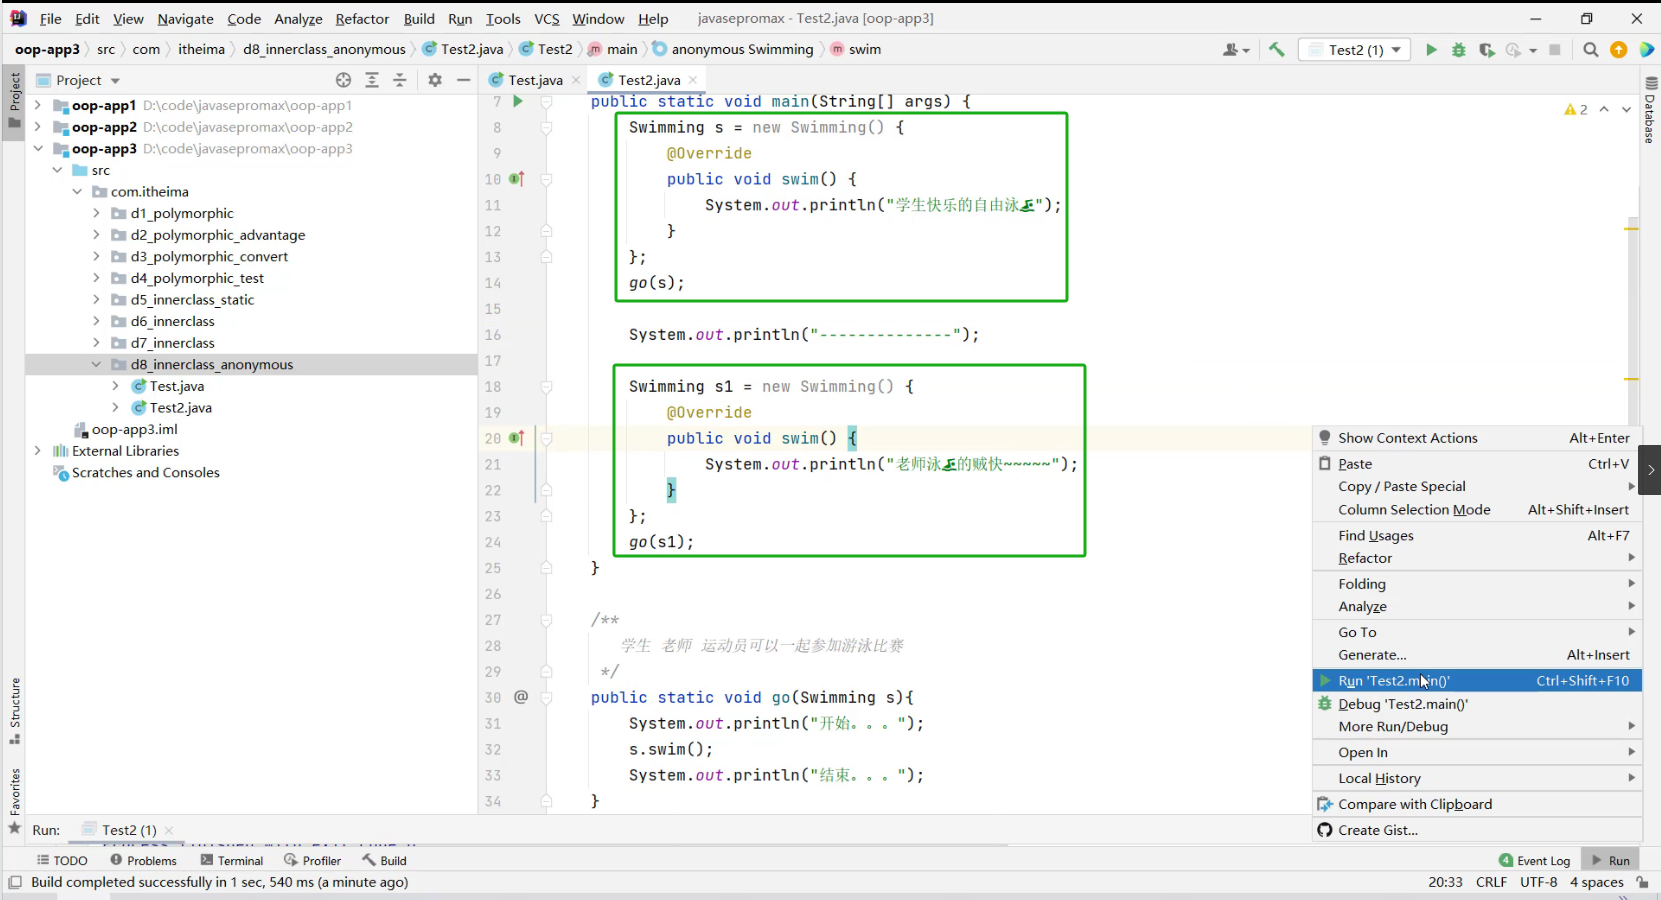Expand all nodes in Project panel
The width and height of the screenshot is (1661, 900).
pos(372,80)
